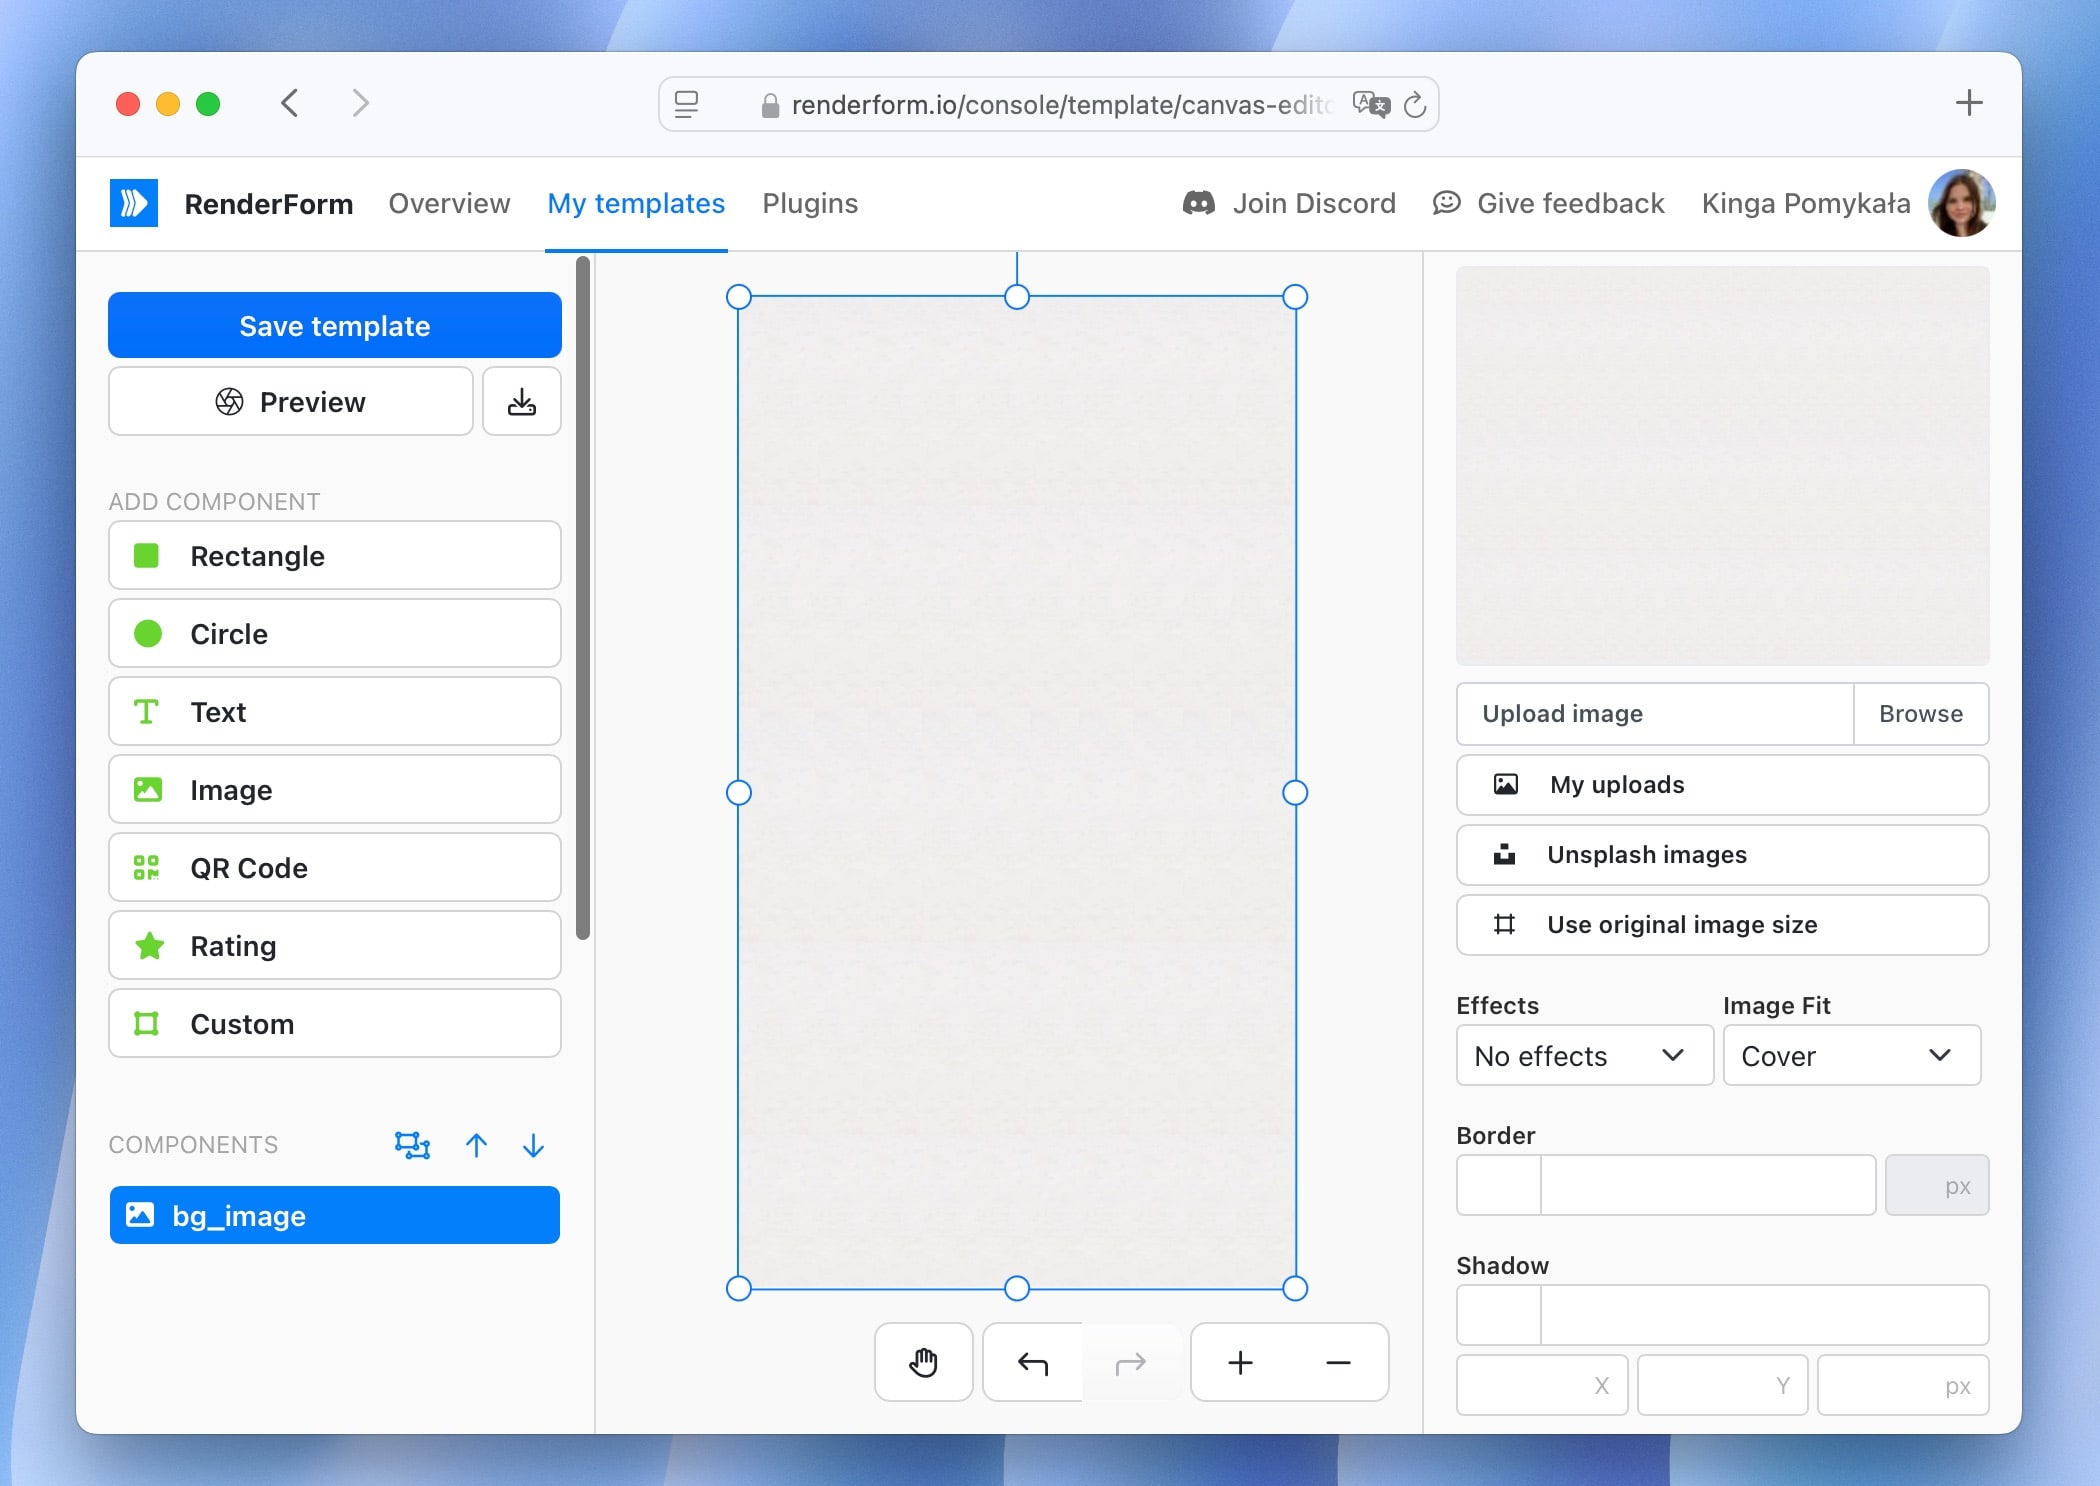Click the top-left resize handle of image

pos(738,296)
